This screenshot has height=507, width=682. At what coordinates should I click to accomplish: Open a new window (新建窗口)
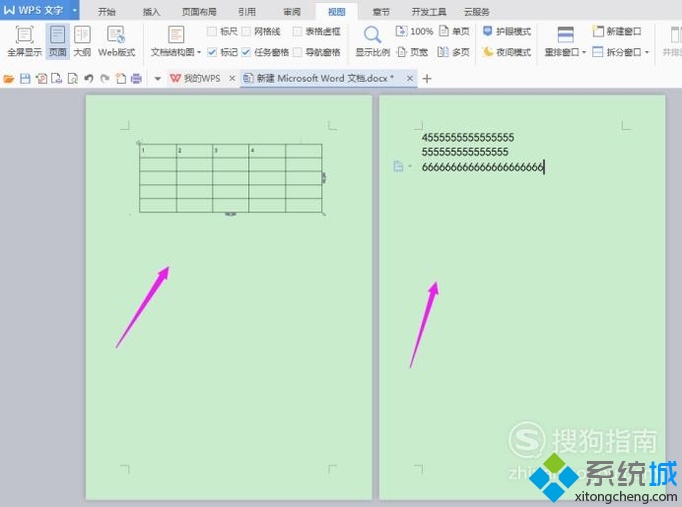[617, 31]
